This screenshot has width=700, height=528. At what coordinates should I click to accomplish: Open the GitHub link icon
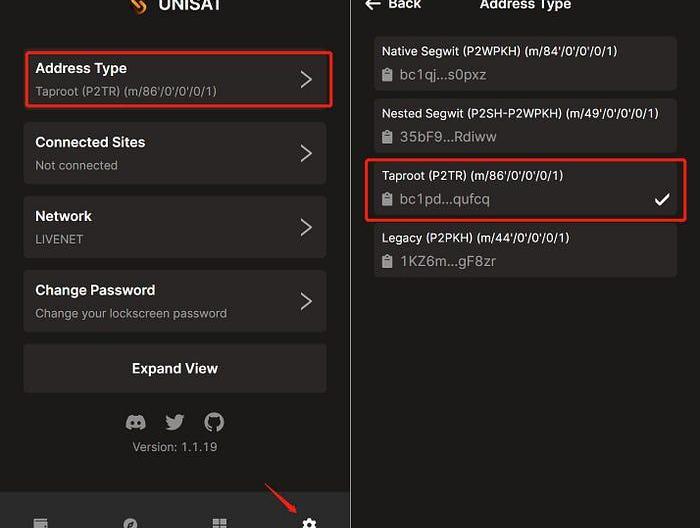click(x=214, y=422)
